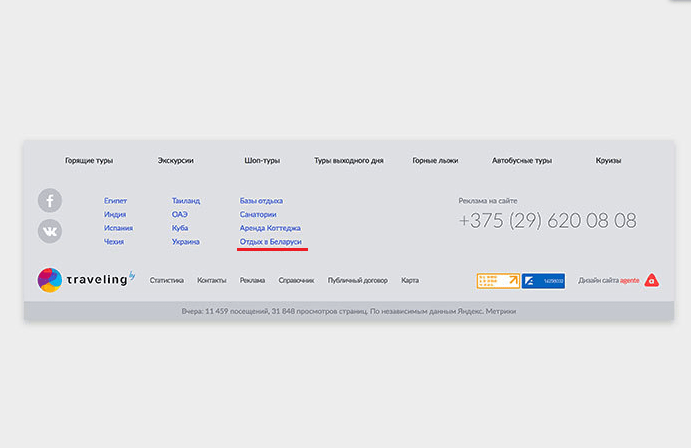Viewport: 691px width, 448px height.
Task: Open the Публичный договор link
Action: 358,281
